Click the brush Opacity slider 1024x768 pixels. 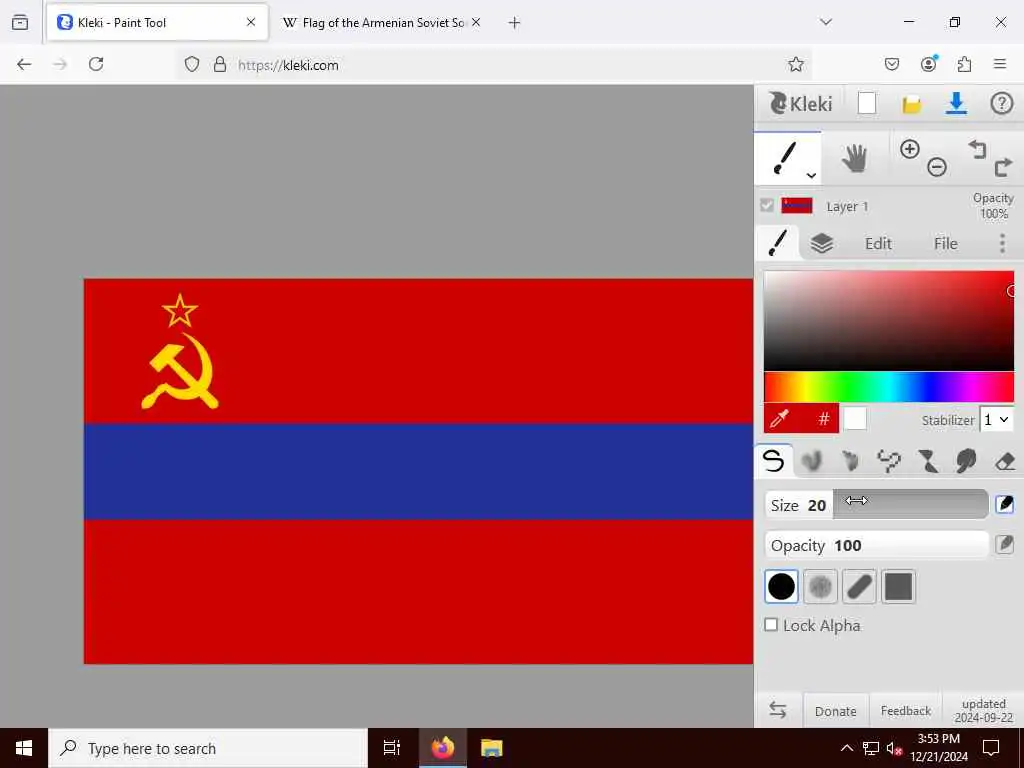(x=876, y=545)
